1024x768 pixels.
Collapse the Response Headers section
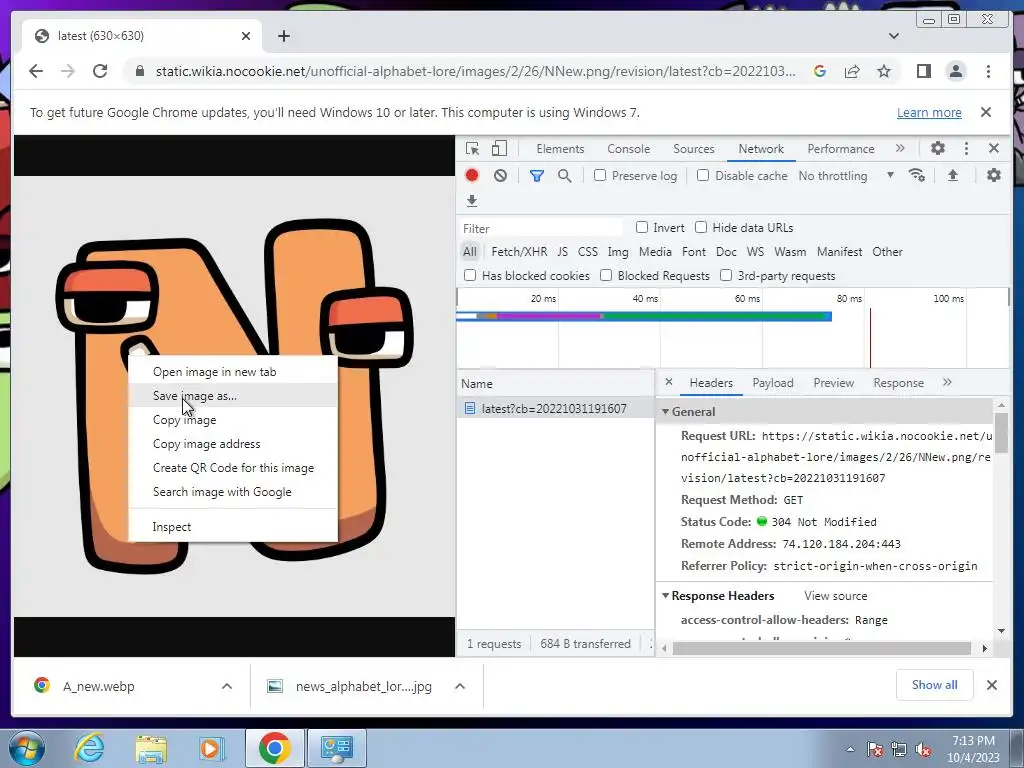pos(665,596)
